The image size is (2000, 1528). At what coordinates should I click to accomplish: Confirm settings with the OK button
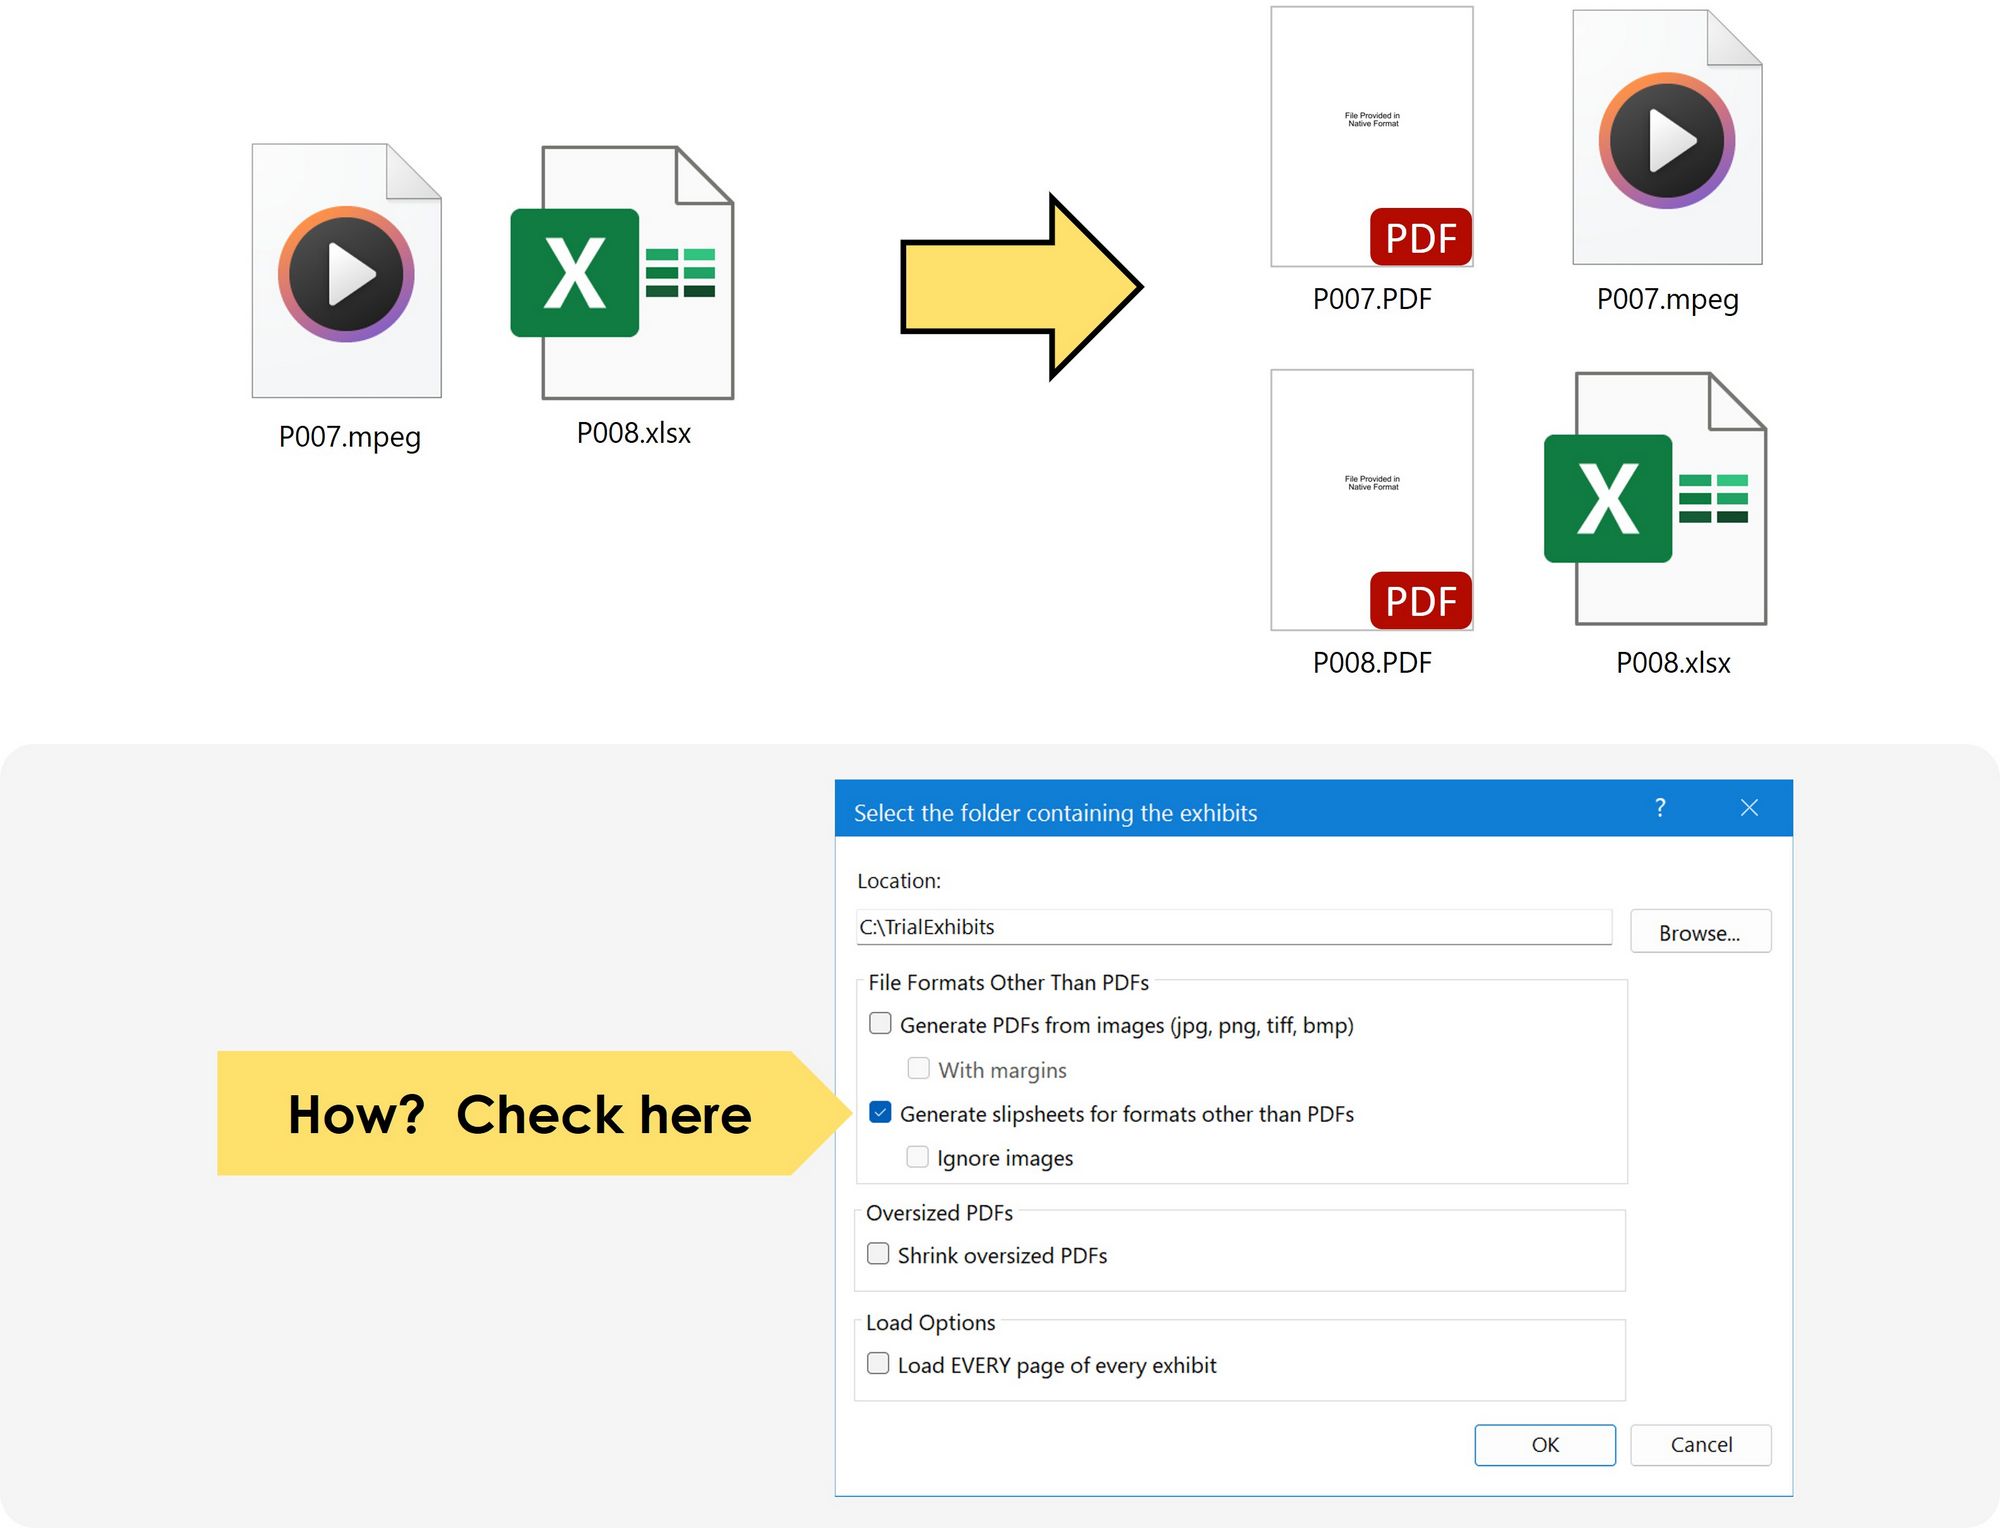pyautogui.click(x=1545, y=1444)
